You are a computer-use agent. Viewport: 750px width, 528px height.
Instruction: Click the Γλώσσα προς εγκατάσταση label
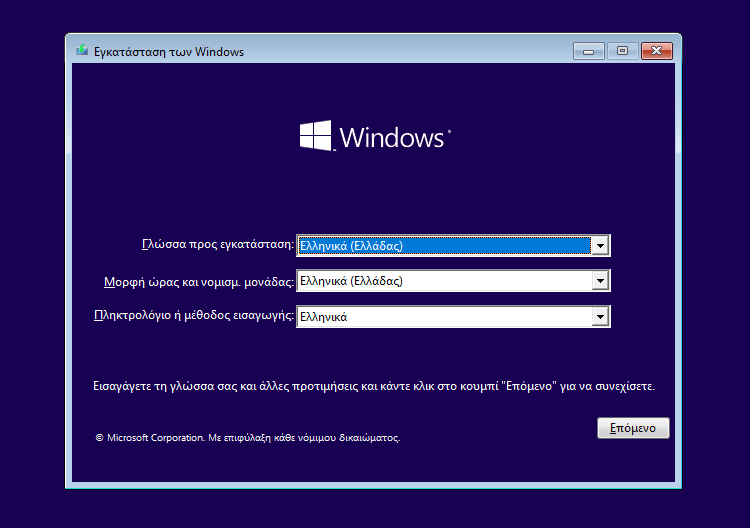click(218, 244)
